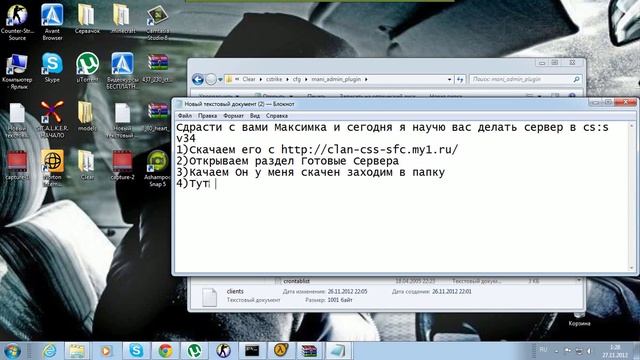This screenshot has width=640, height=360.
Task: Expand the chevron after cstrike breadcrumb
Action: (287, 79)
